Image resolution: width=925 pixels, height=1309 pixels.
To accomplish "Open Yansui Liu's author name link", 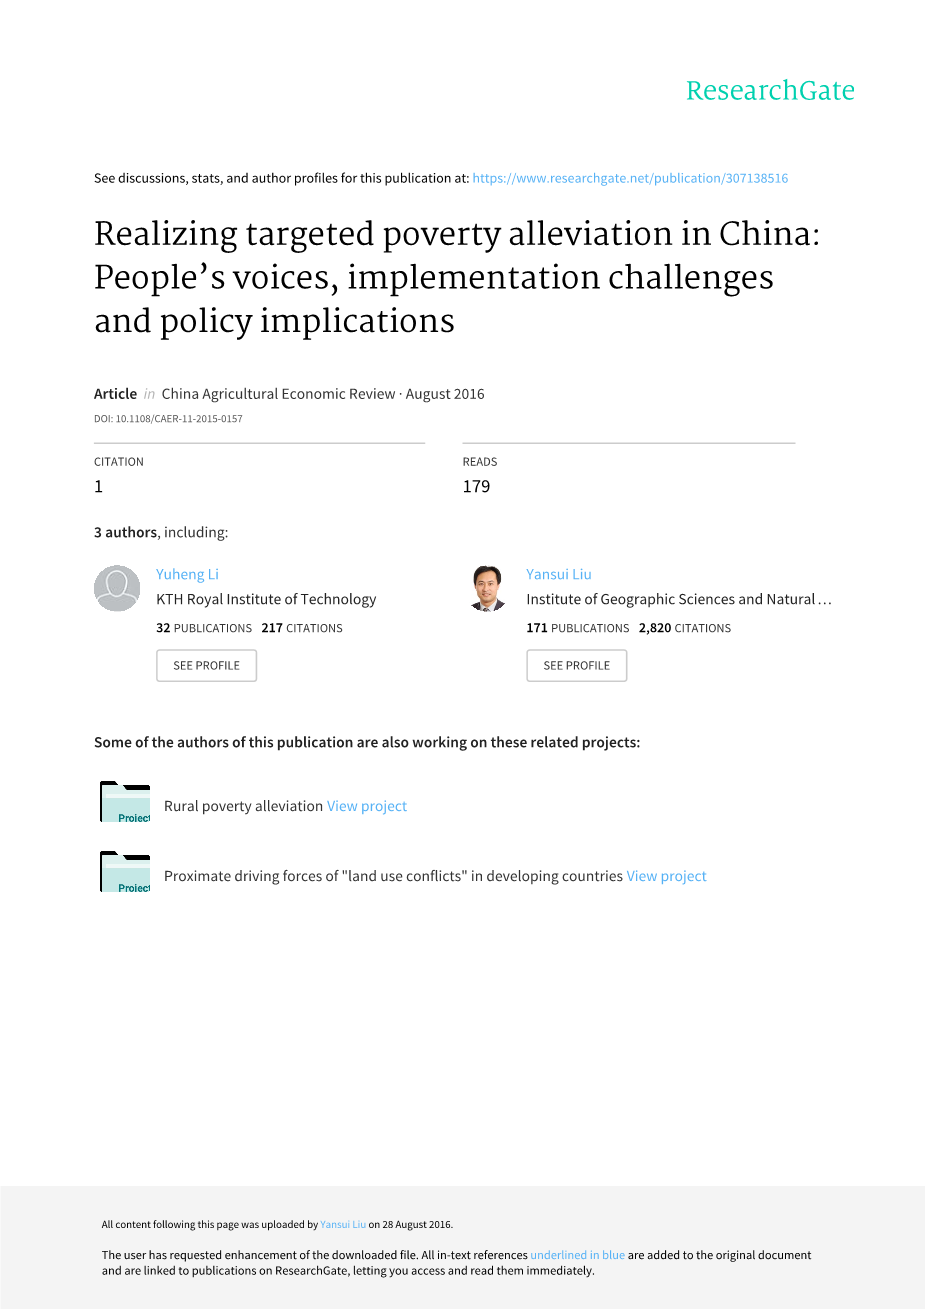I will pyautogui.click(x=558, y=574).
